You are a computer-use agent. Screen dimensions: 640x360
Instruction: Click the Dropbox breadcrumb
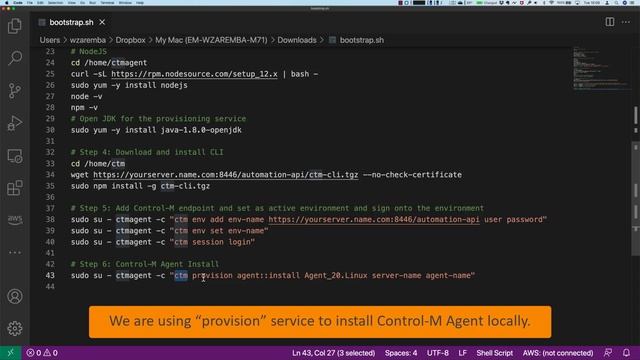coord(130,40)
